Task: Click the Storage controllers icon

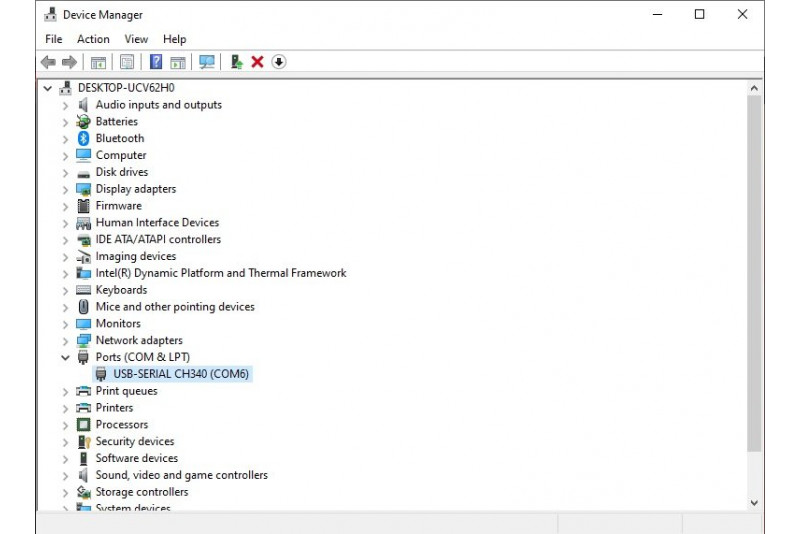Action: [x=83, y=492]
